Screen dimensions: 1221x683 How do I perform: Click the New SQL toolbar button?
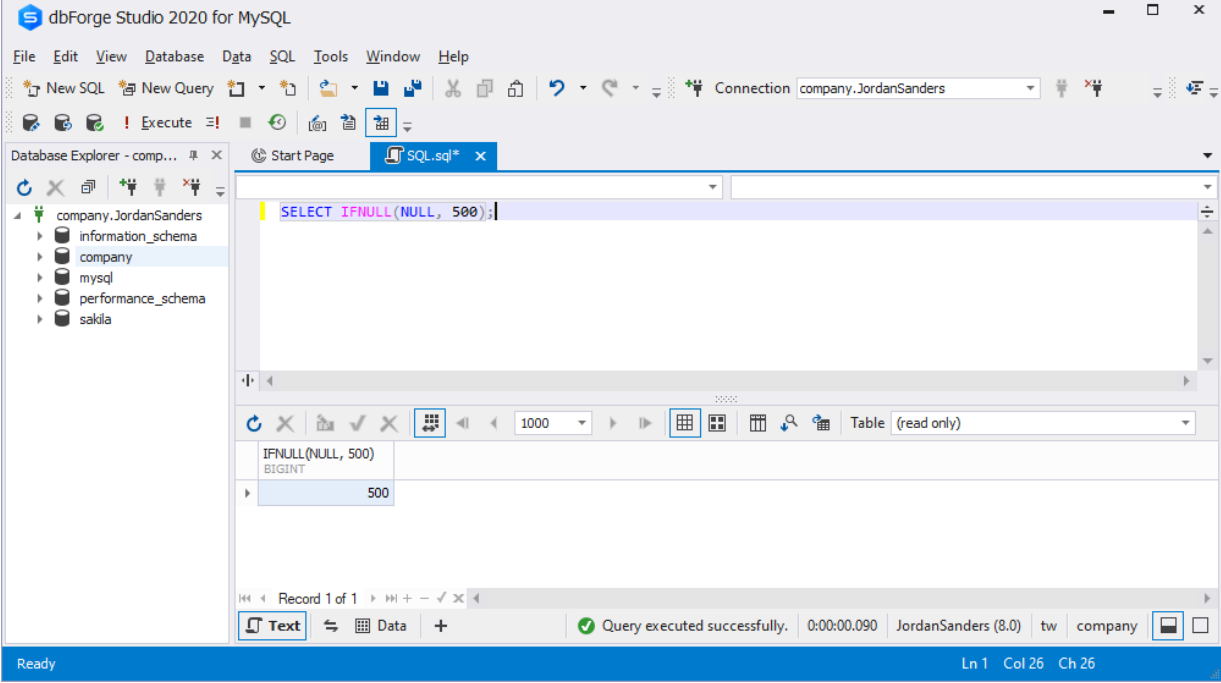click(x=63, y=88)
